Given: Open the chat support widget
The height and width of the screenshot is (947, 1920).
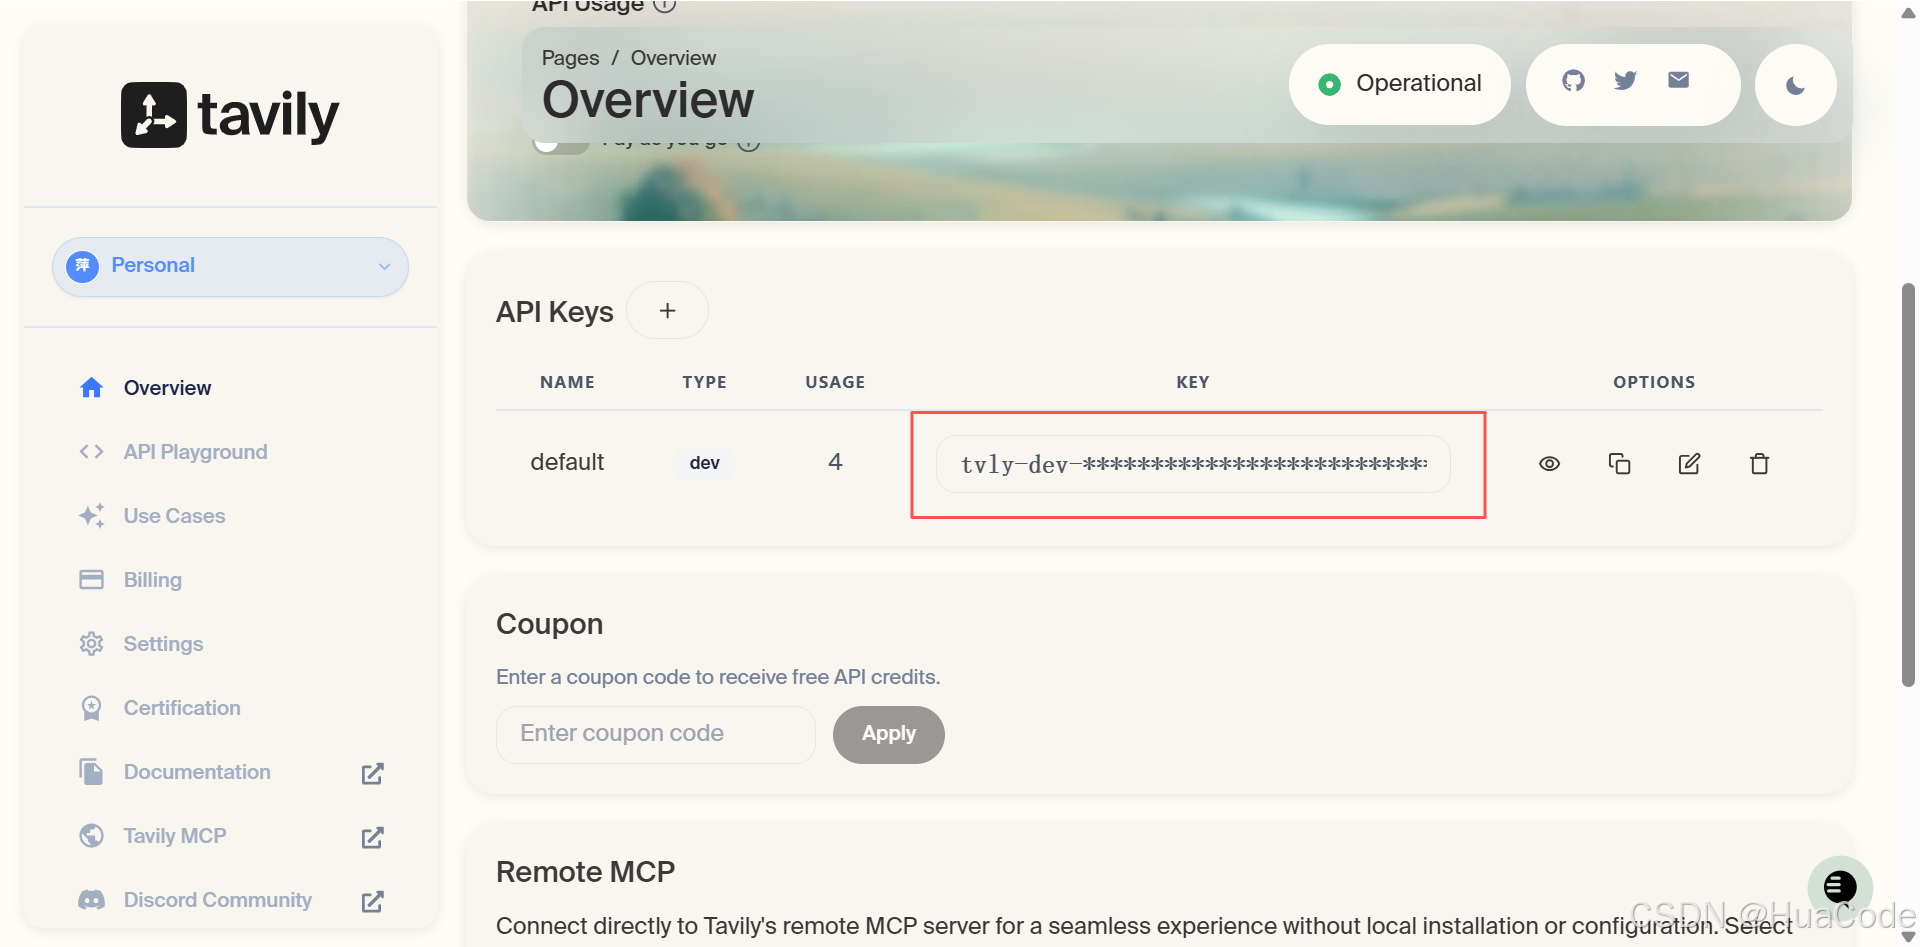Looking at the screenshot, I should pyautogui.click(x=1839, y=887).
